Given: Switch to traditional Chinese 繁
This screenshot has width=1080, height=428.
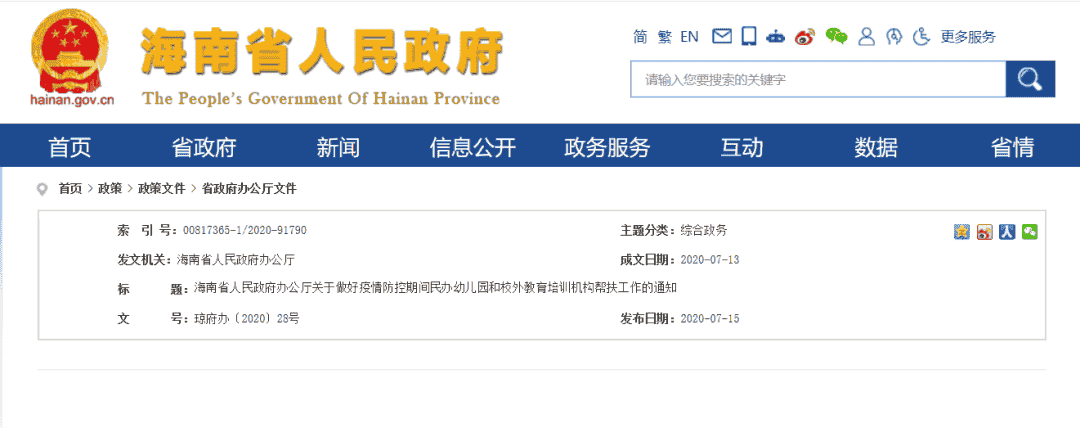Looking at the screenshot, I should click(x=665, y=37).
